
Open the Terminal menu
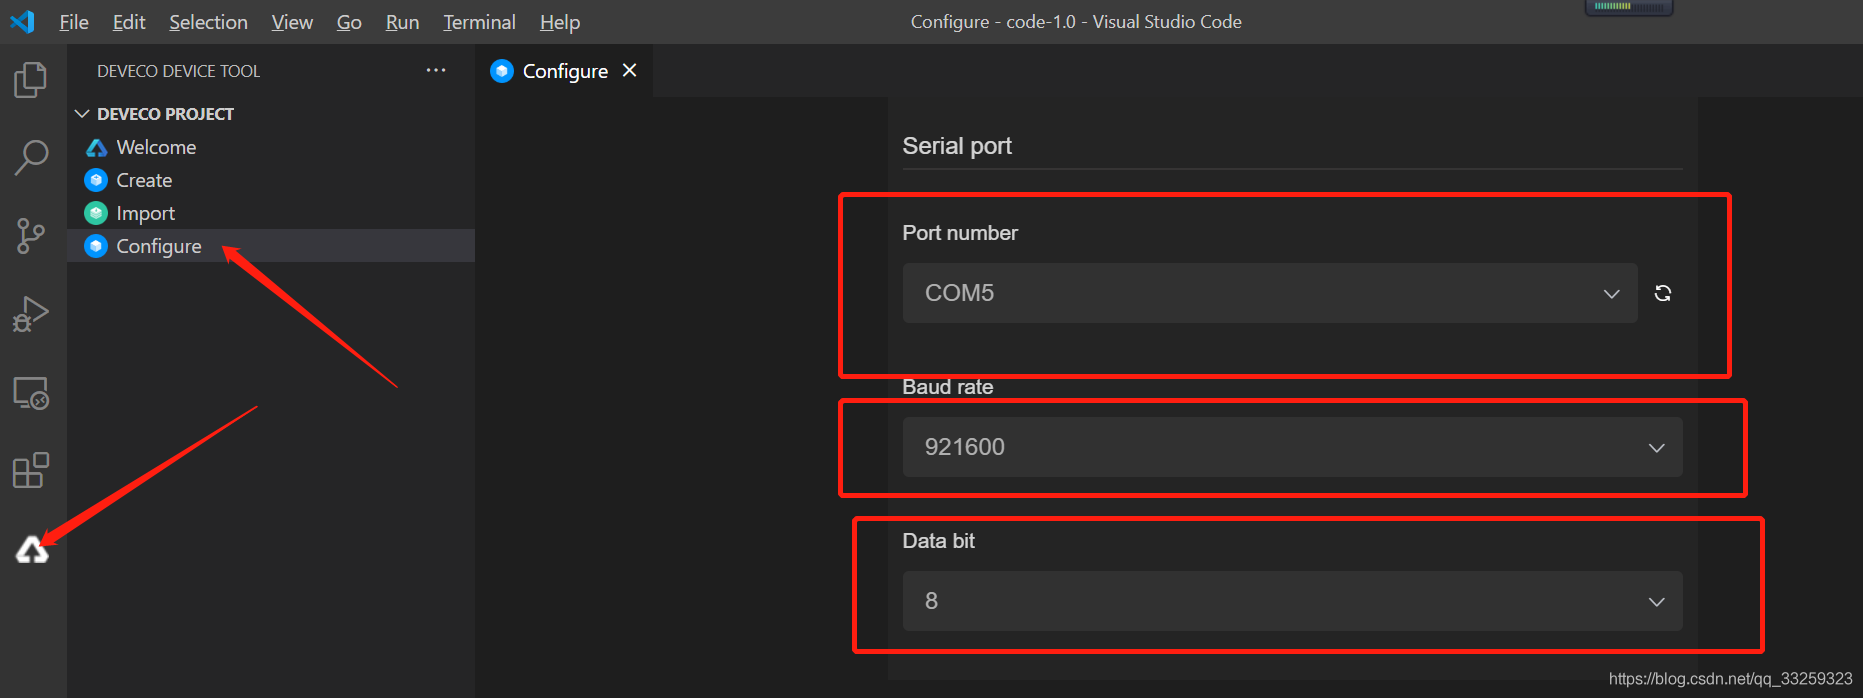479,22
